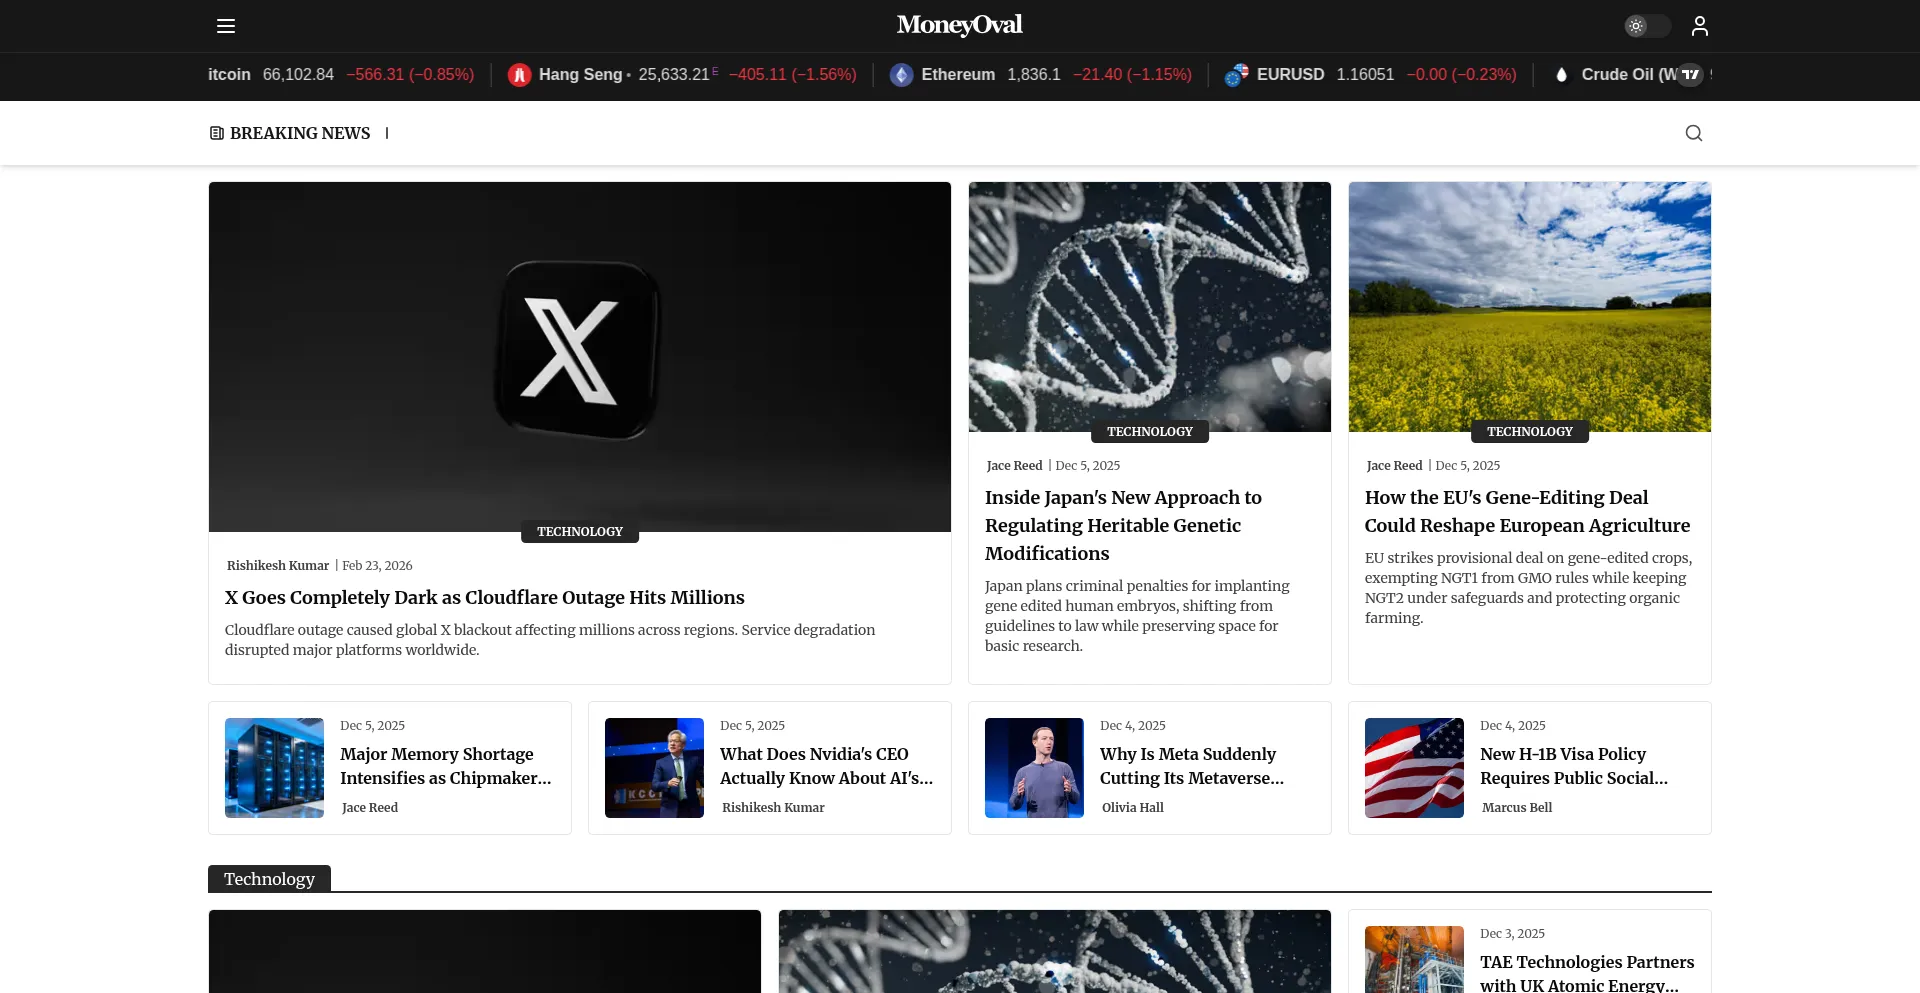Screen dimensions: 1920x993
Task: Open 'Inside Japan's New Approach' headline
Action: (x=1123, y=526)
